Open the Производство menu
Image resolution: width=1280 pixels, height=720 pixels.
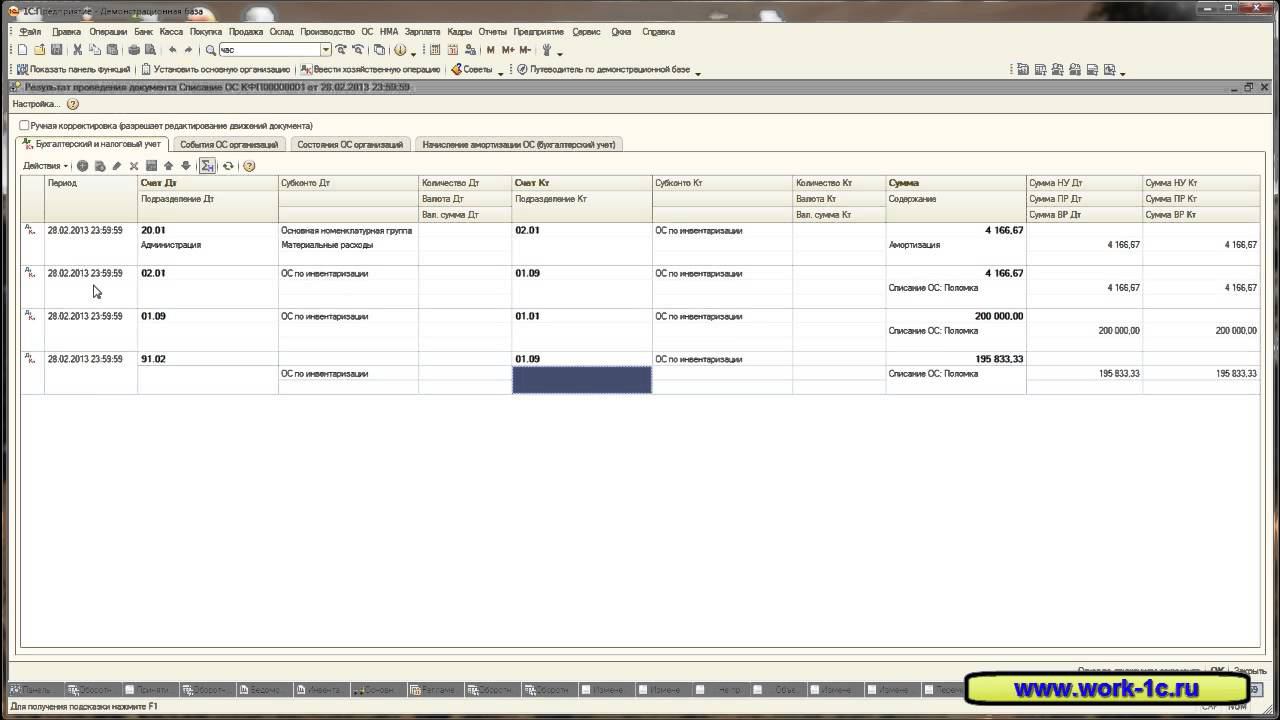click(x=328, y=32)
